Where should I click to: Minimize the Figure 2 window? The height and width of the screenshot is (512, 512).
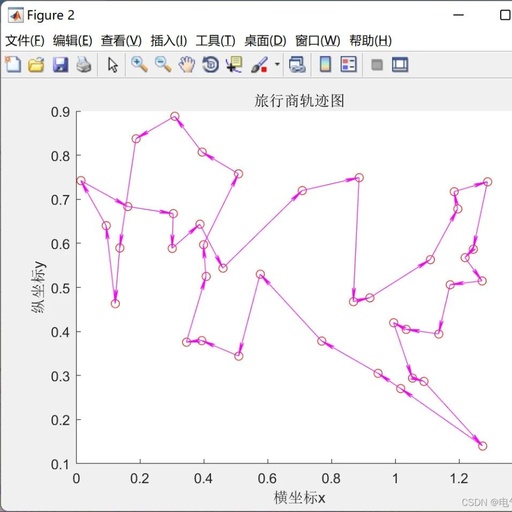pyautogui.click(x=459, y=15)
